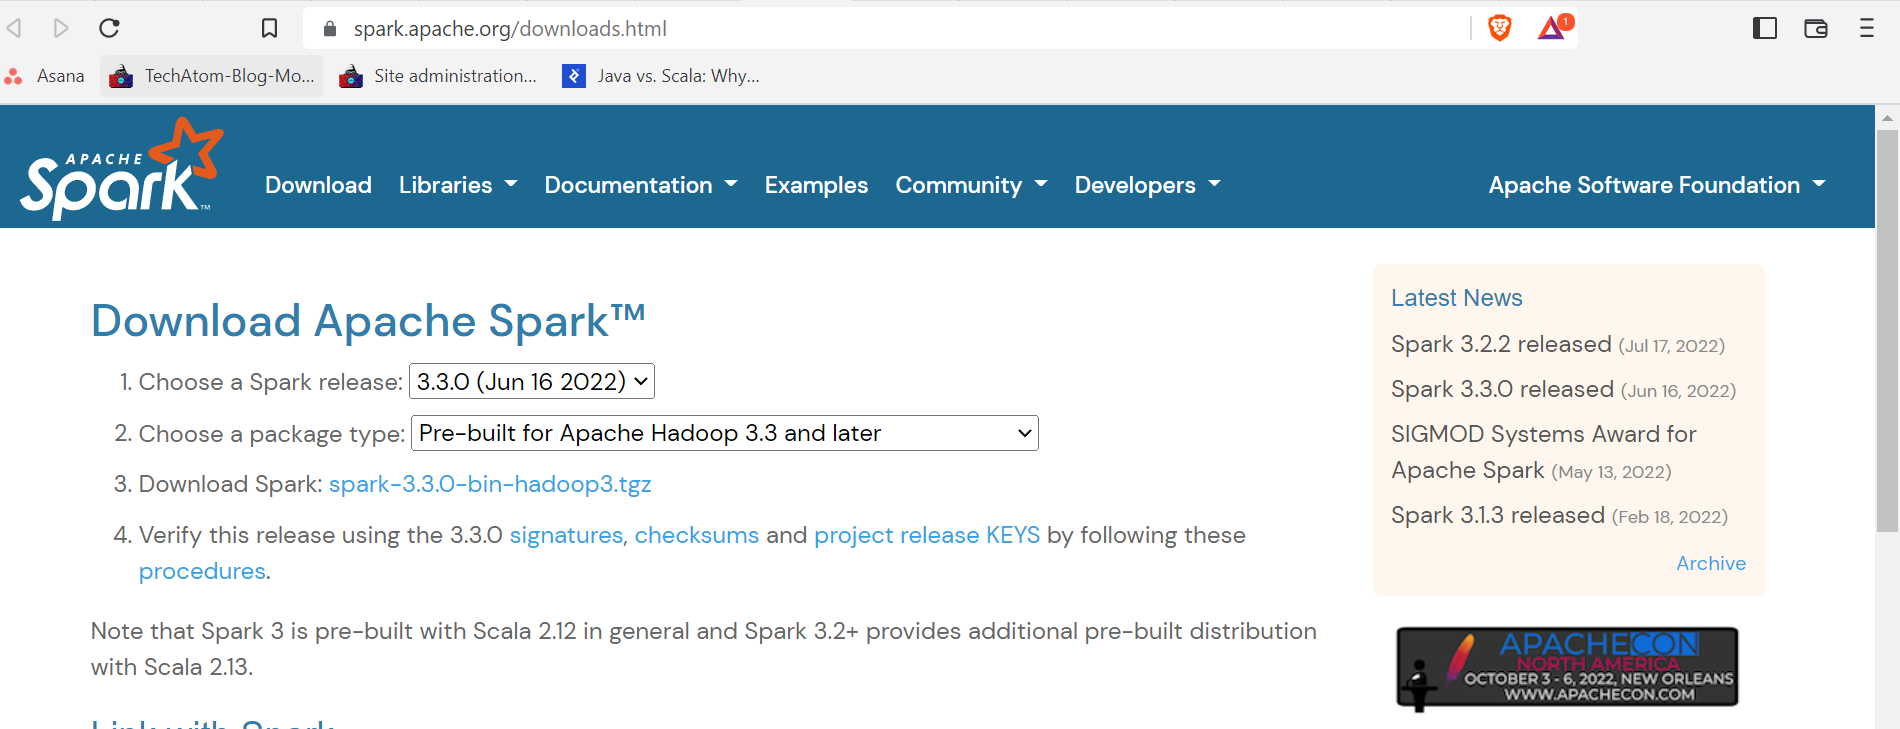This screenshot has width=1900, height=729.
Task: Click the Download Apache Spark heading
Action: point(368,321)
